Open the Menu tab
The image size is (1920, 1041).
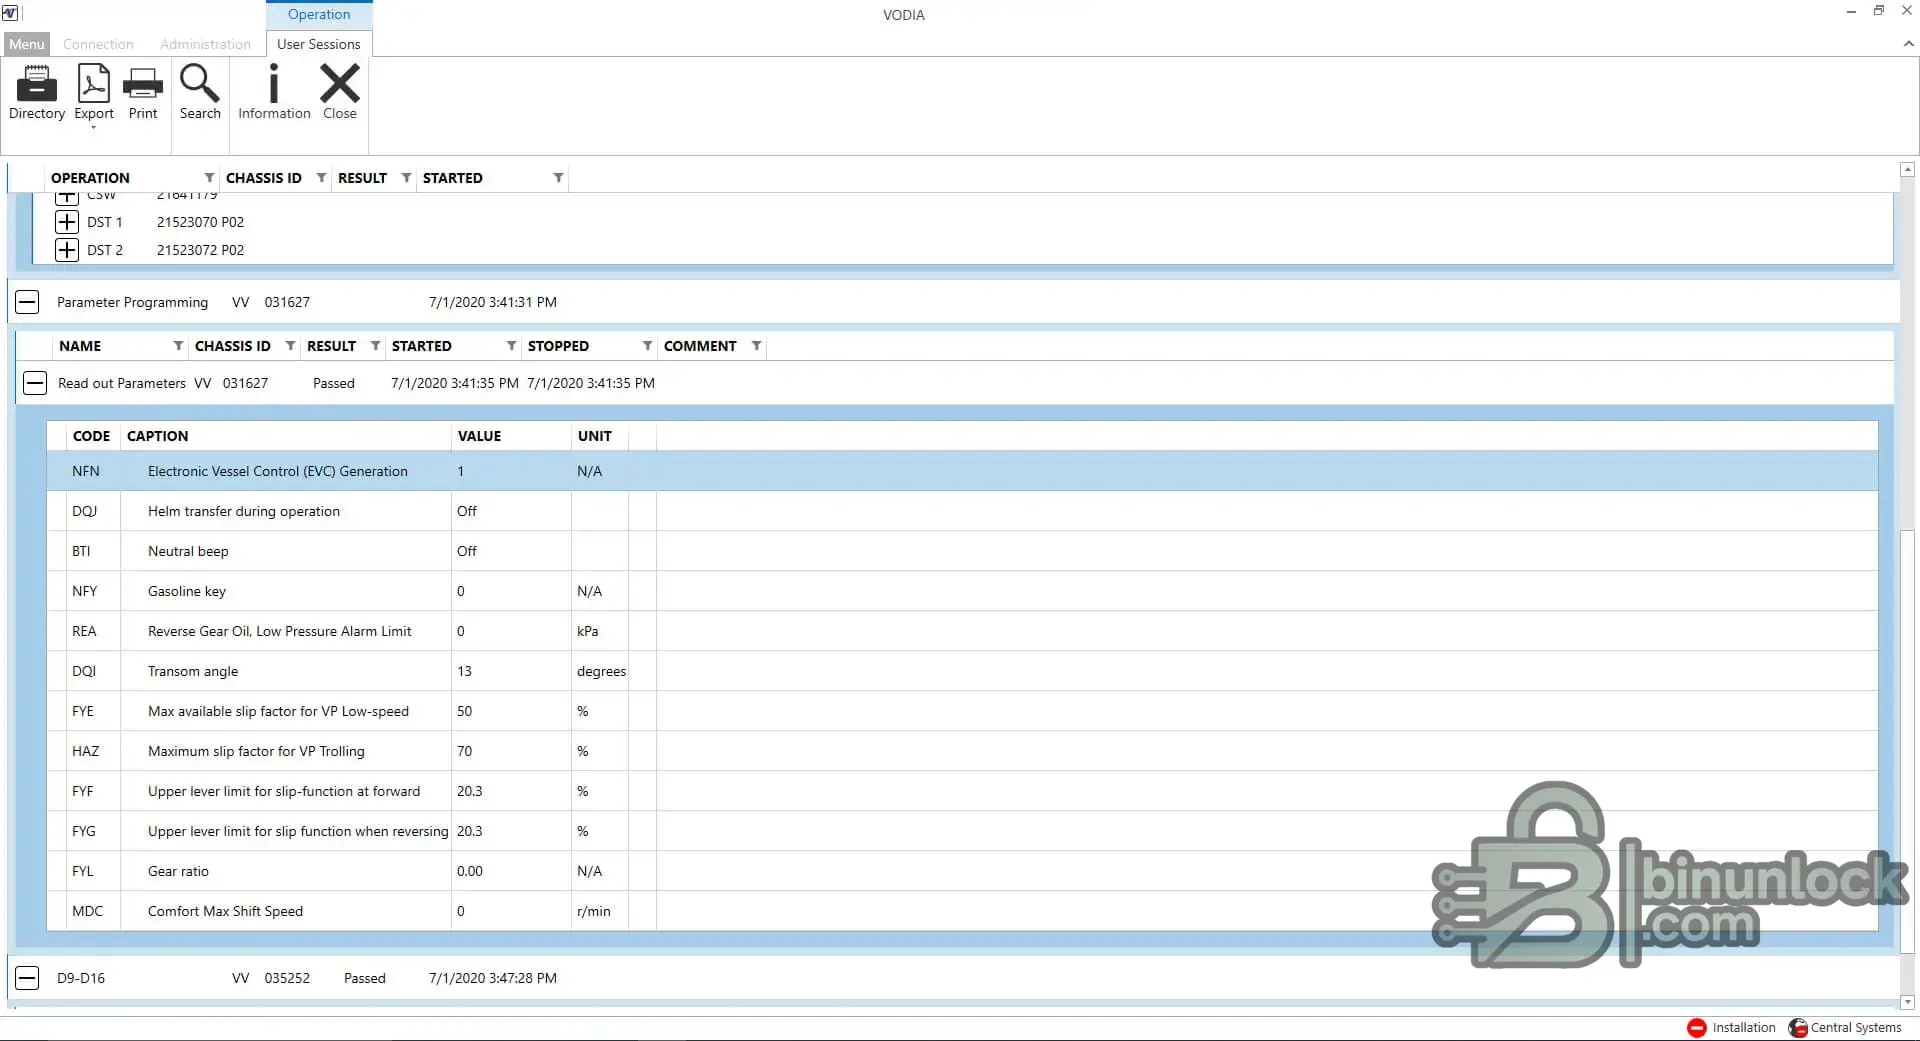[27, 44]
